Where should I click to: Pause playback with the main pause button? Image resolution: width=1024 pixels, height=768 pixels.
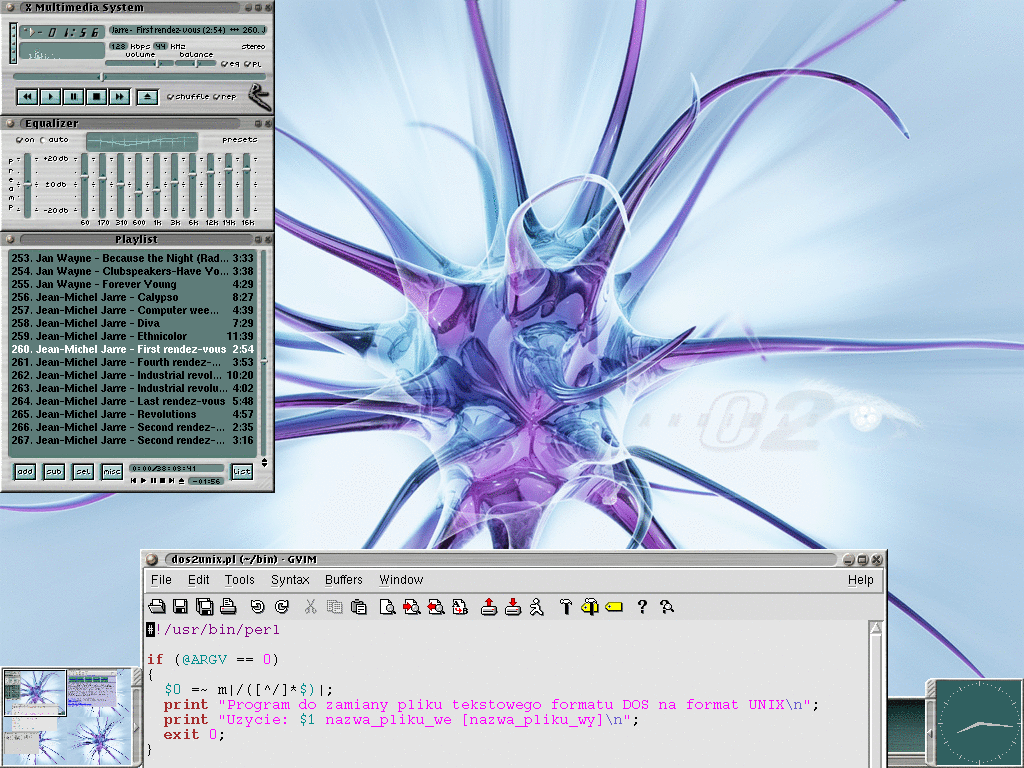(73, 96)
